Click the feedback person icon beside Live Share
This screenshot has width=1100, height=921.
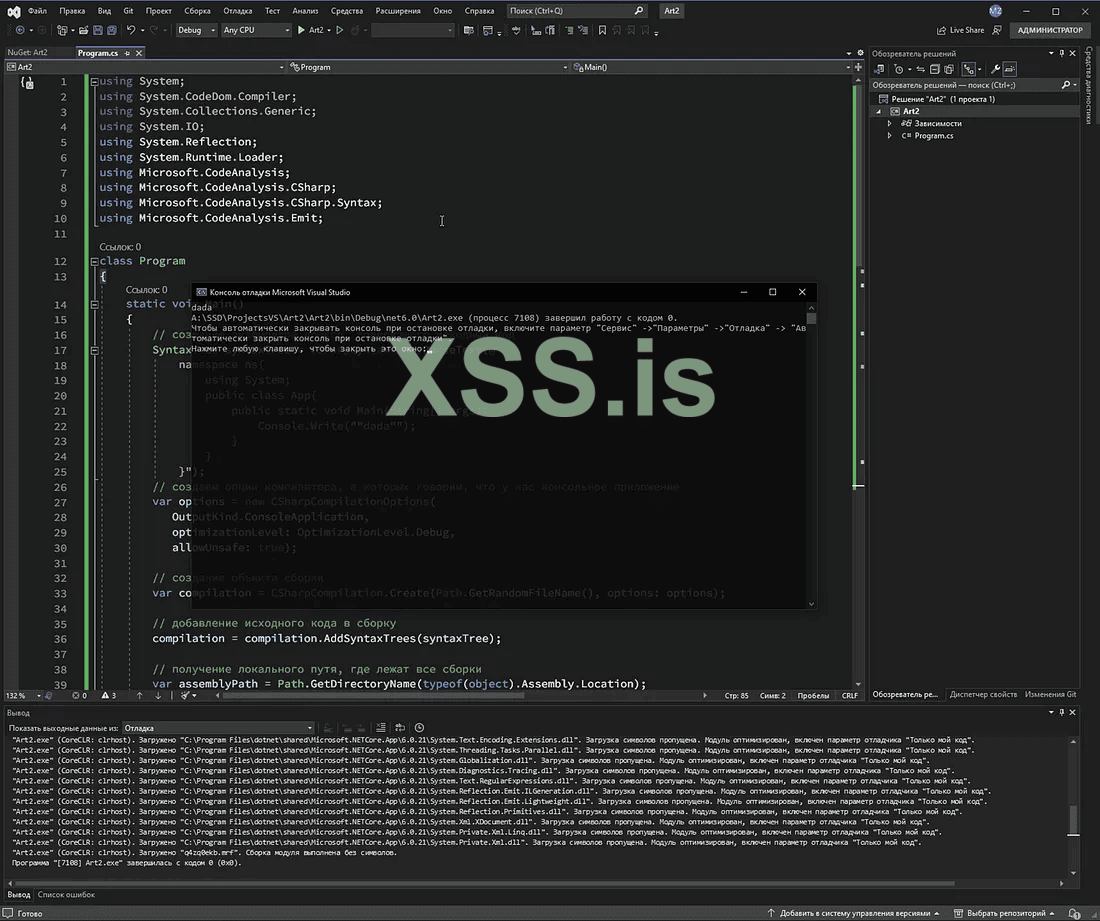tap(997, 30)
